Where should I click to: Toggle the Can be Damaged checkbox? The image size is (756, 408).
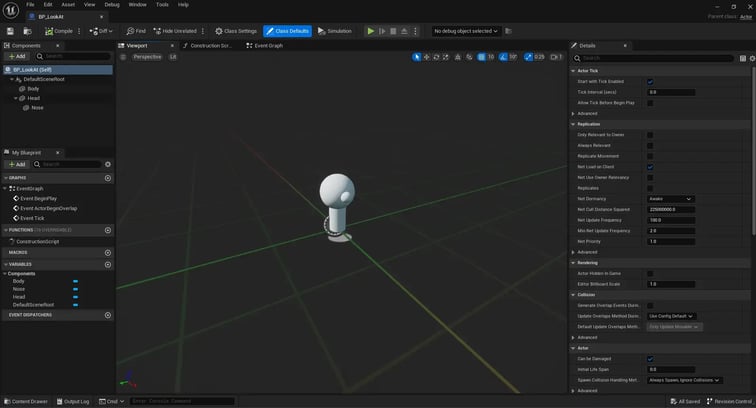[x=650, y=358]
